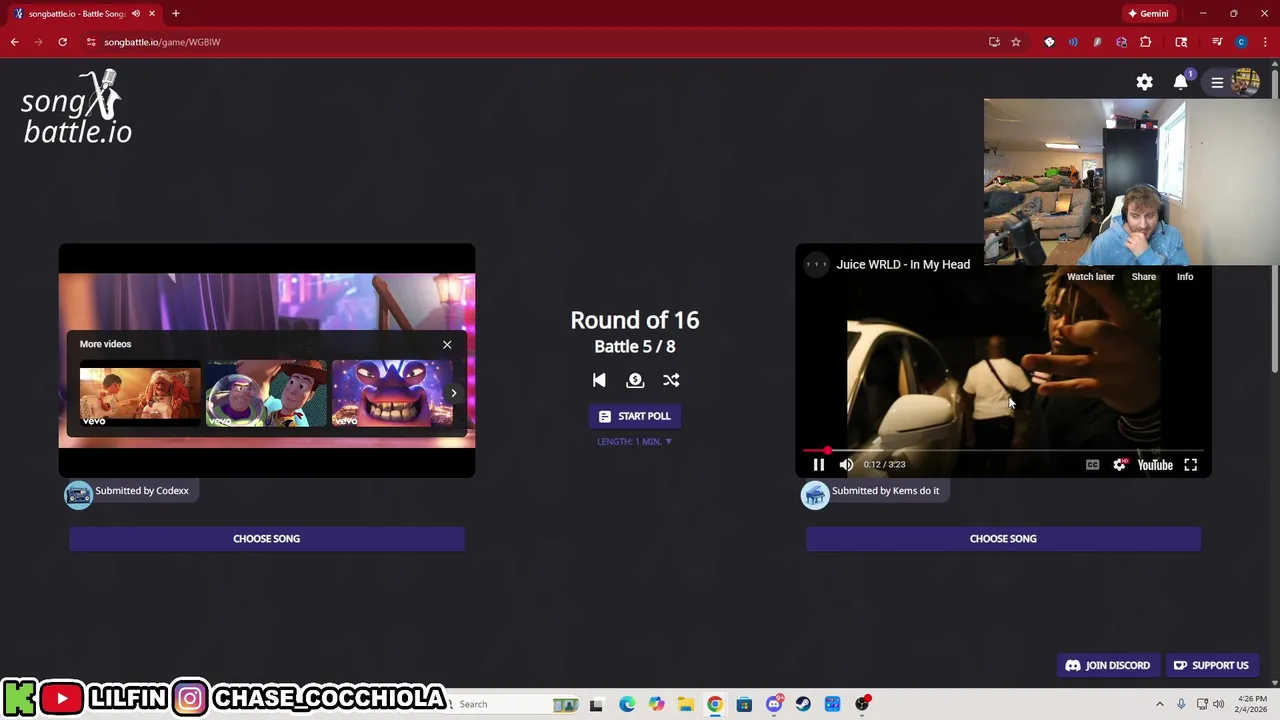Click the user profile avatar

(1246, 82)
